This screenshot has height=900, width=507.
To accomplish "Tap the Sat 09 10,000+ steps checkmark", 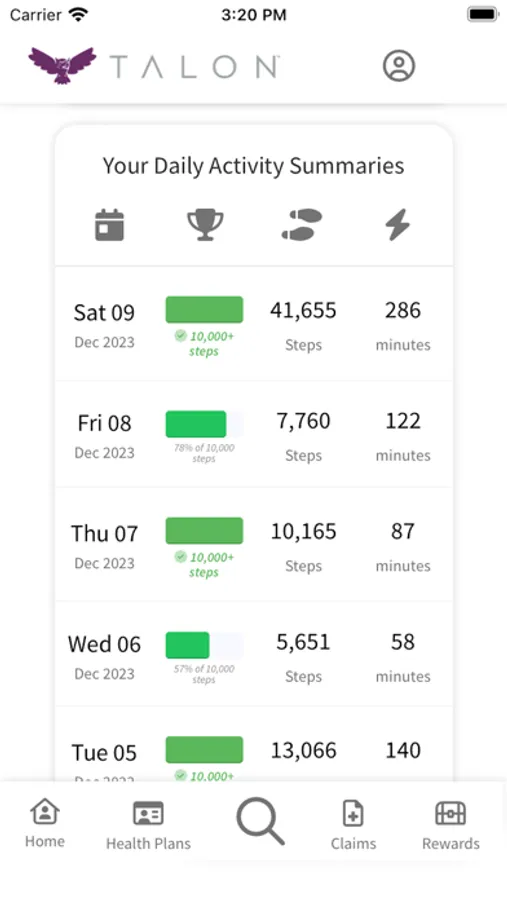I will 180,336.
